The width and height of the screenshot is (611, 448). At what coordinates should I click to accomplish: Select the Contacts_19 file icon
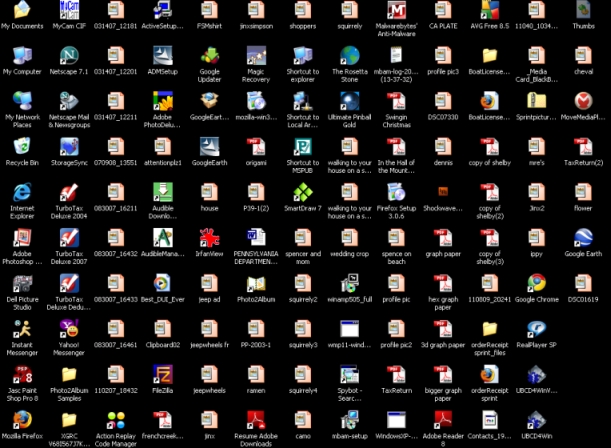click(490, 420)
